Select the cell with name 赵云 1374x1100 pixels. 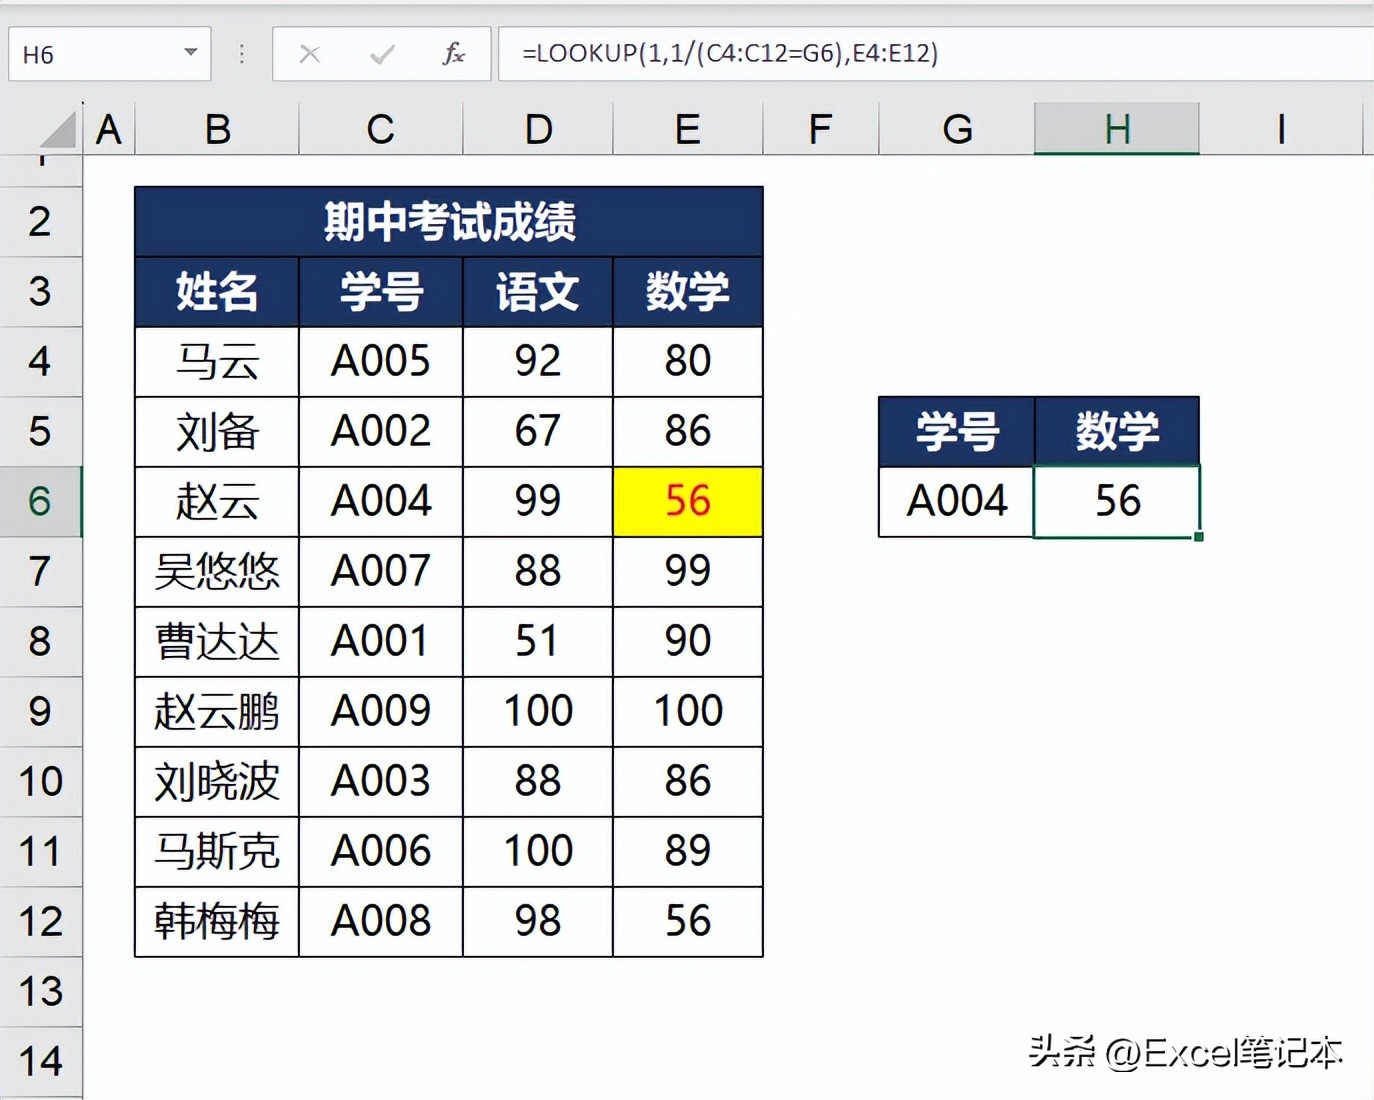click(x=217, y=502)
